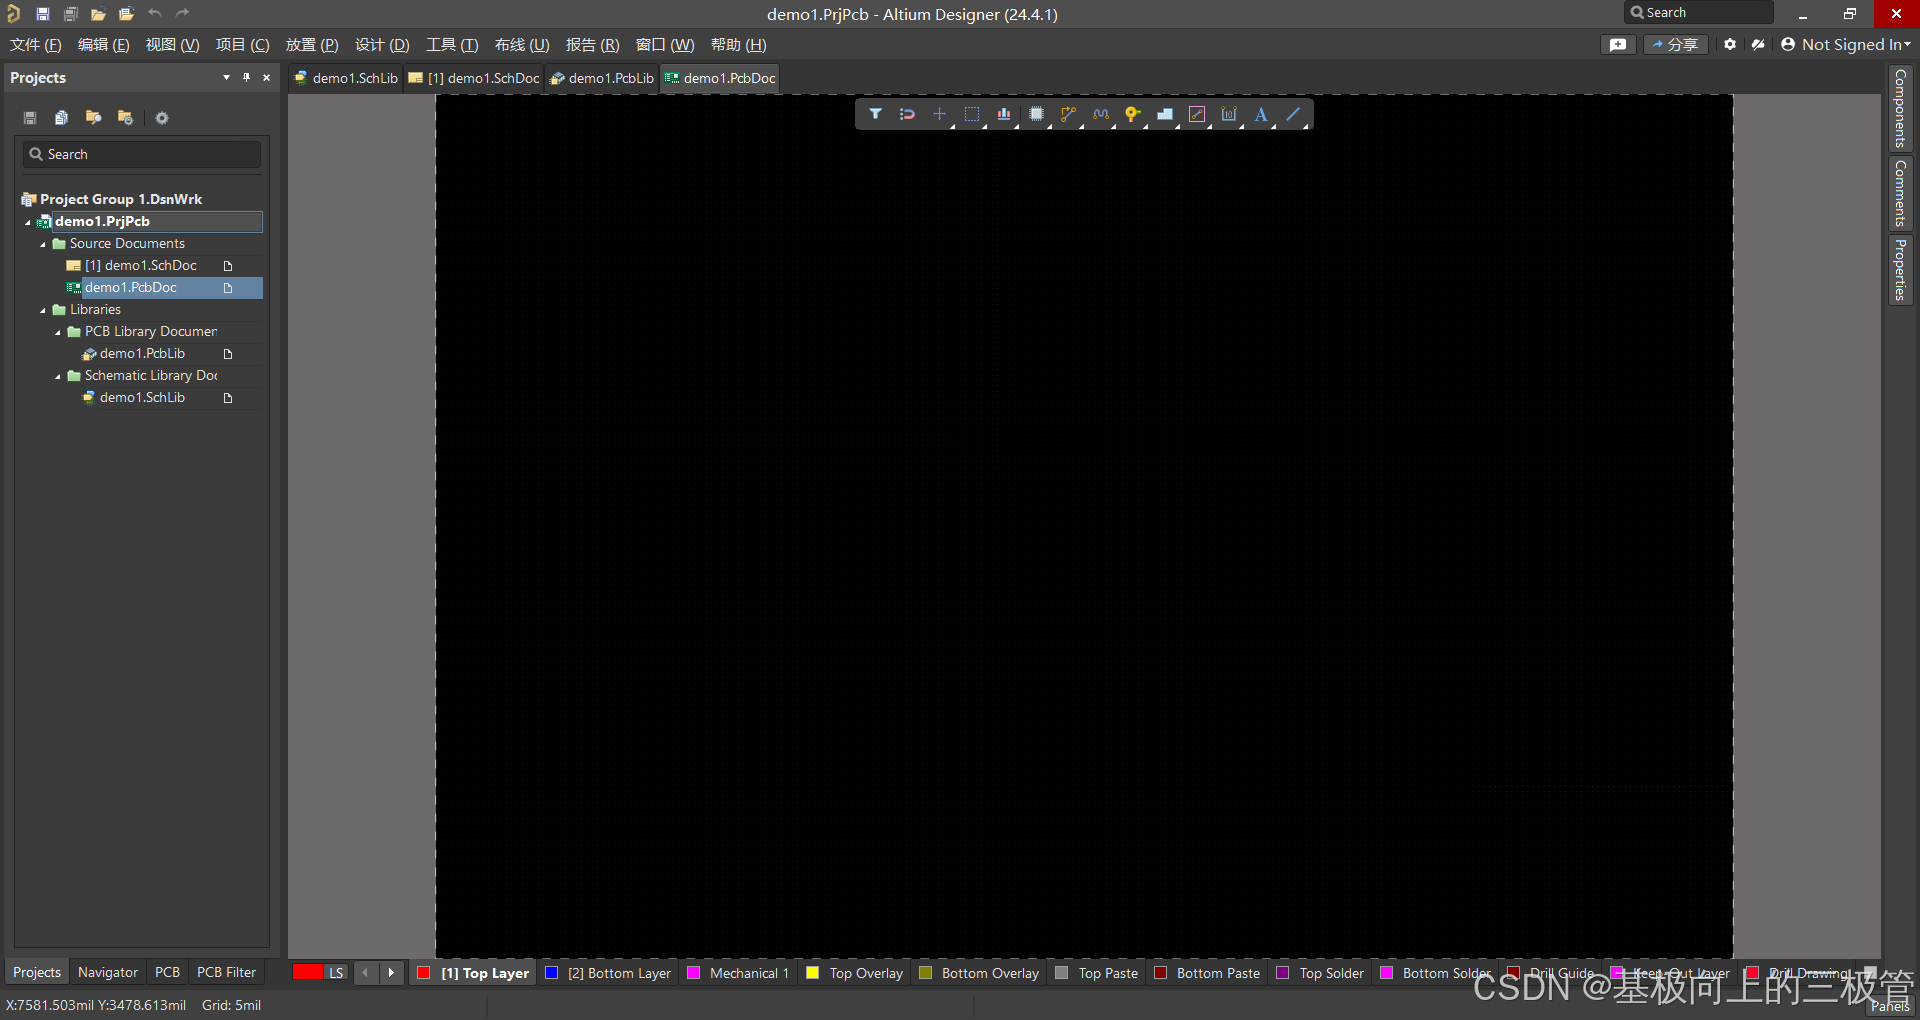Viewport: 1920px width, 1020px height.
Task: Select the dashed rectangle selection tool
Action: pos(971,114)
